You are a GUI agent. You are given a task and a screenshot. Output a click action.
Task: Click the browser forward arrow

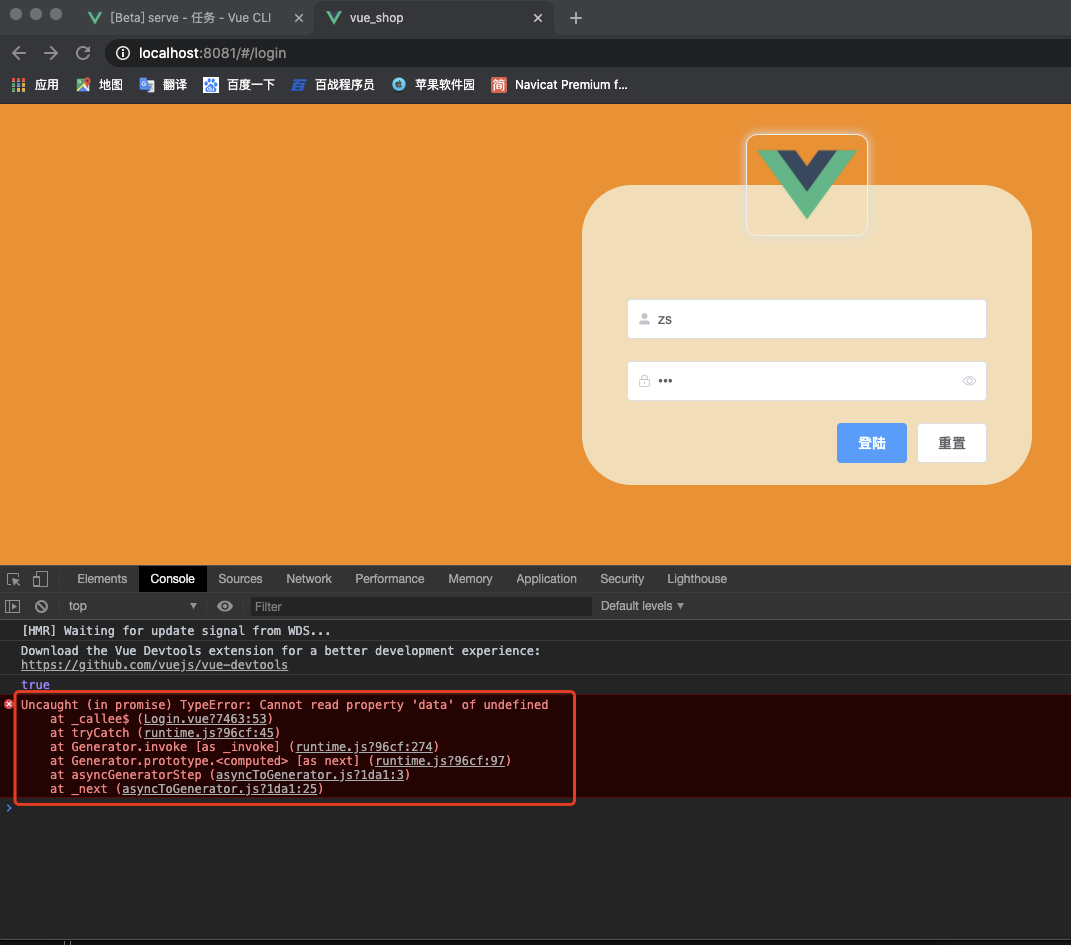click(51, 53)
